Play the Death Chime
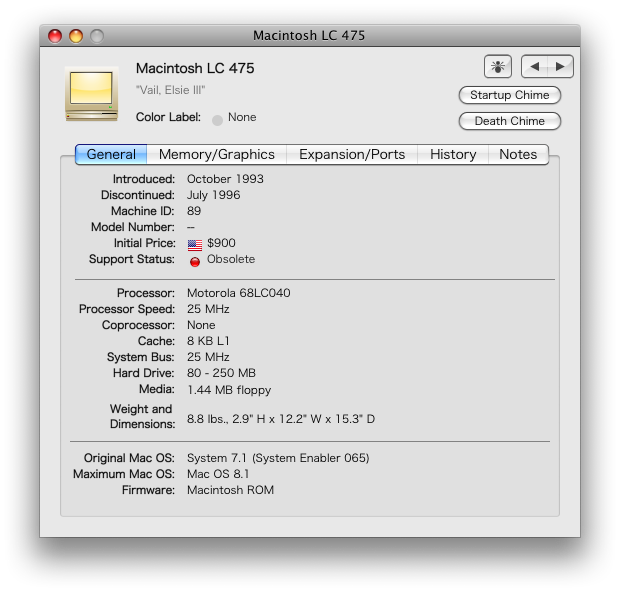 pos(509,121)
